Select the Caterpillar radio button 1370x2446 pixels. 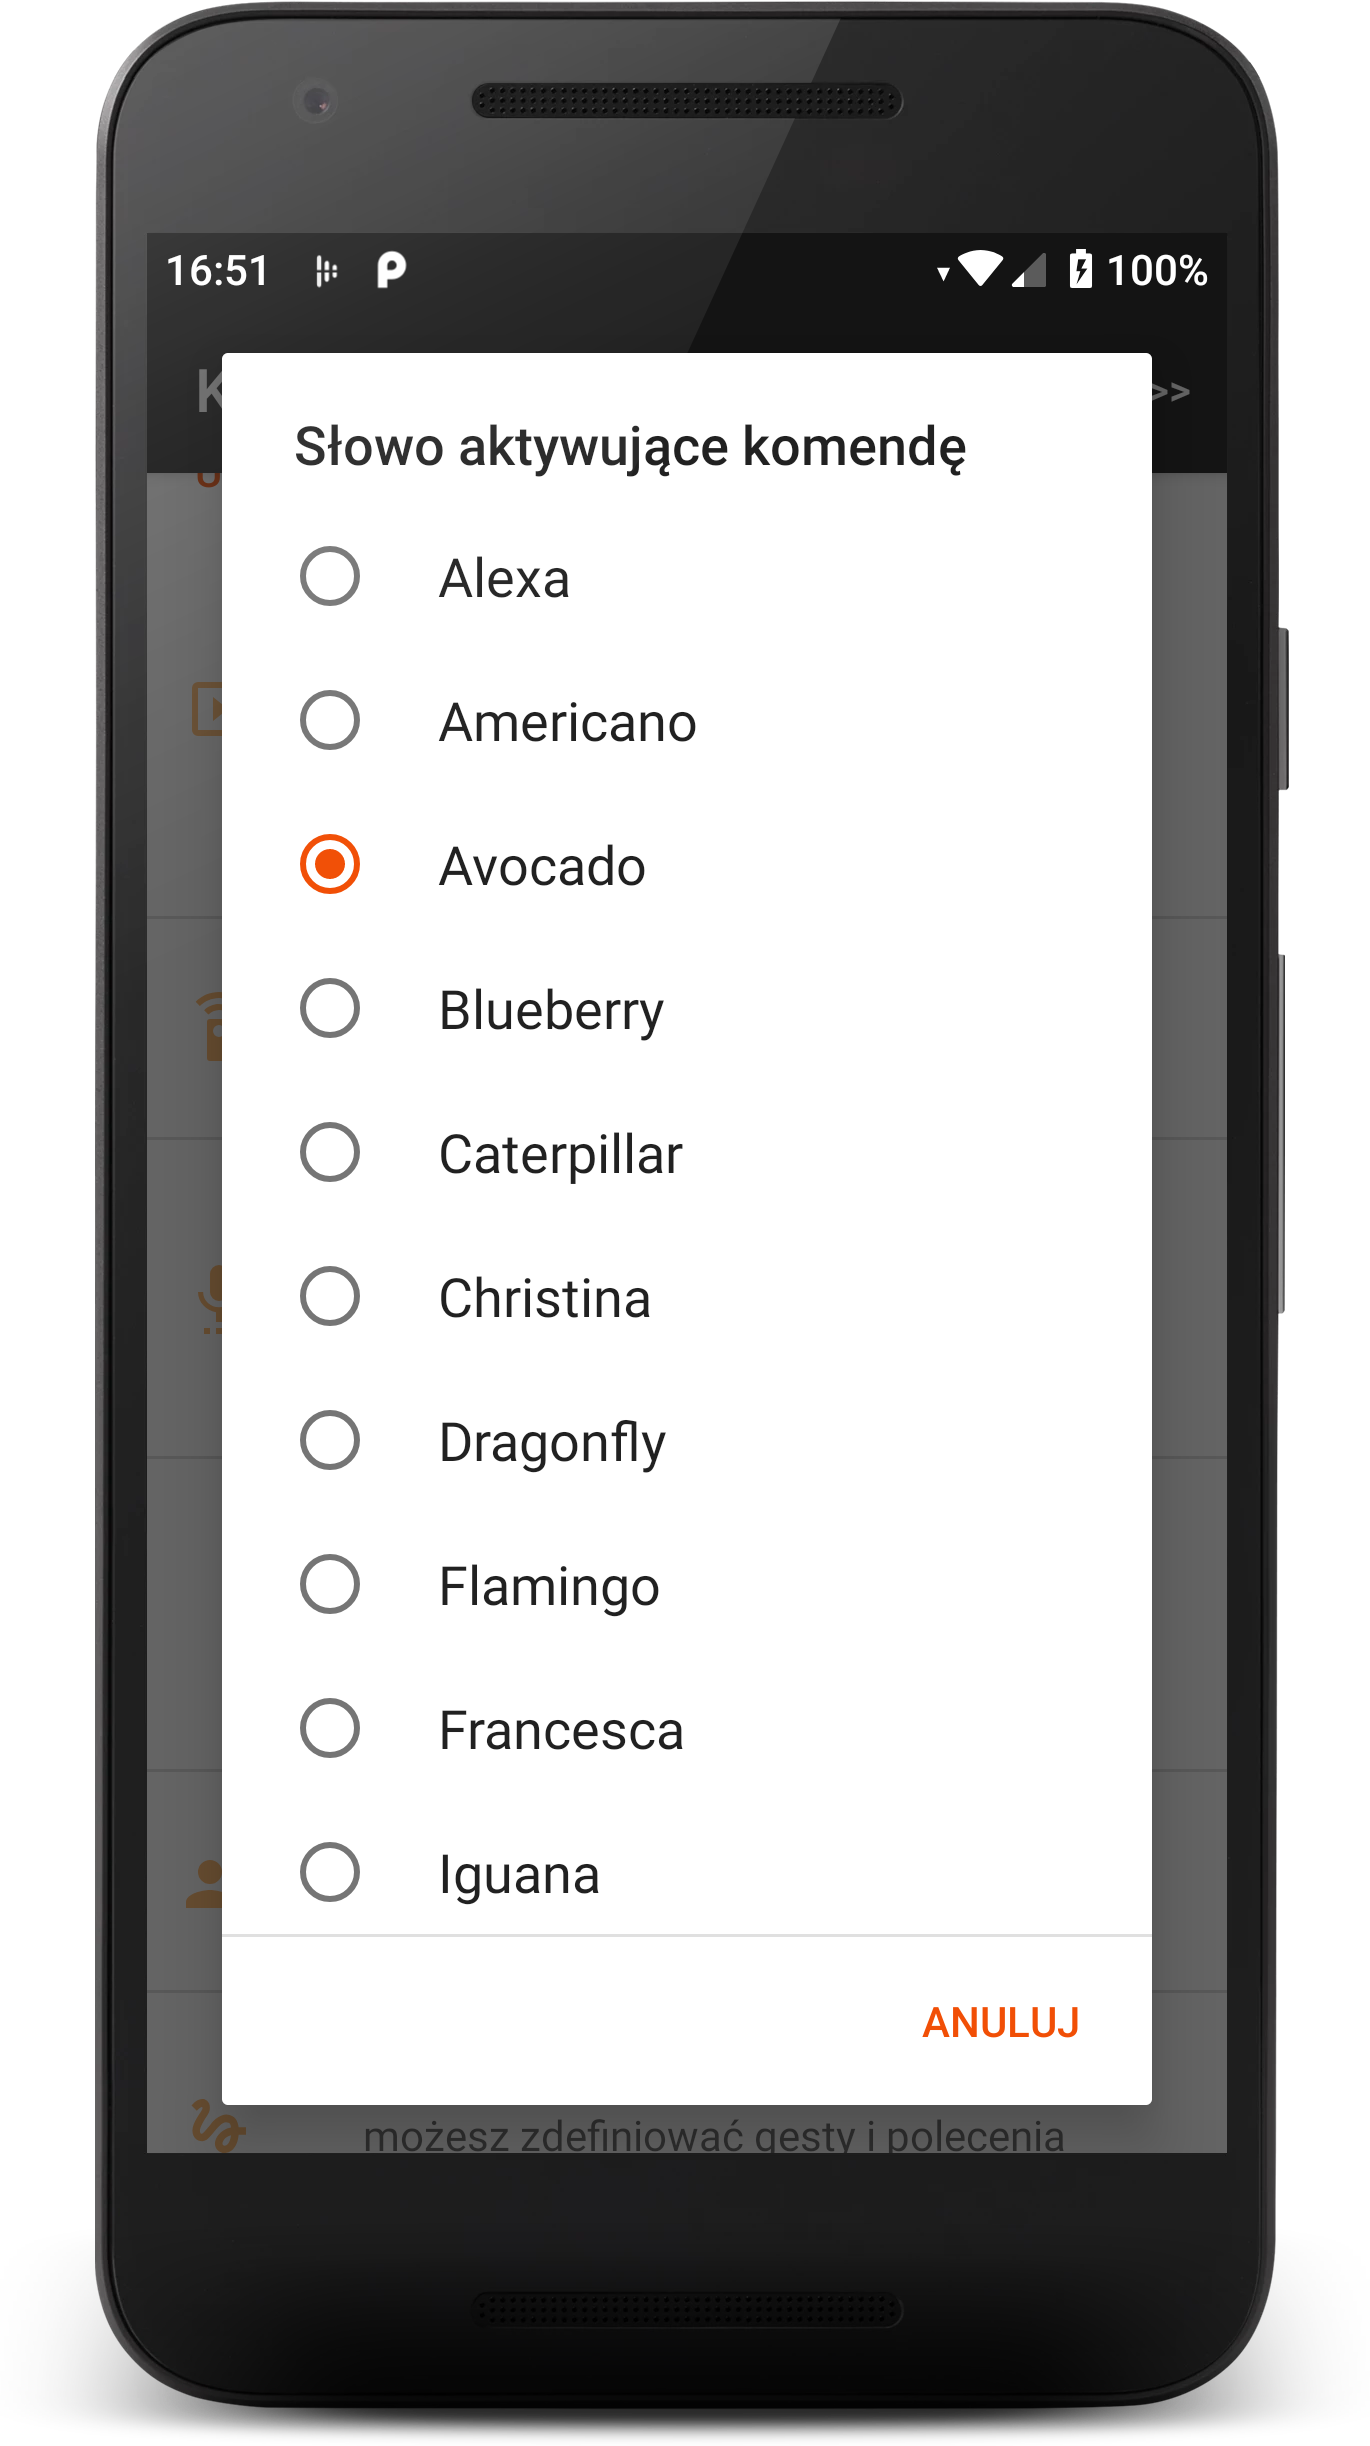pos(330,1153)
